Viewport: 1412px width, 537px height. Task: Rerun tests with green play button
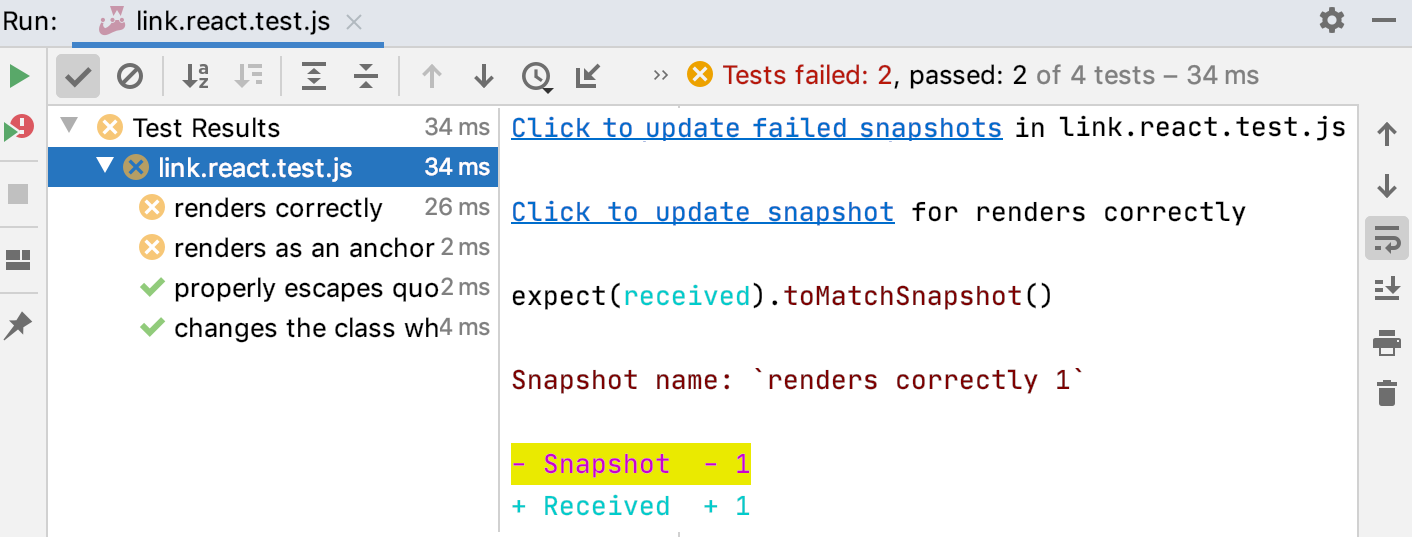click(x=19, y=76)
